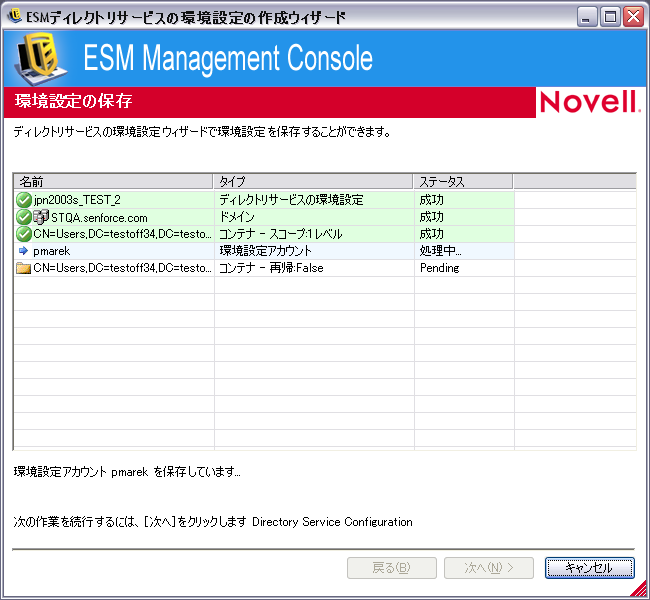Click the CN=Users name in the Pending row
Image resolution: width=650 pixels, height=600 pixels.
(122, 268)
